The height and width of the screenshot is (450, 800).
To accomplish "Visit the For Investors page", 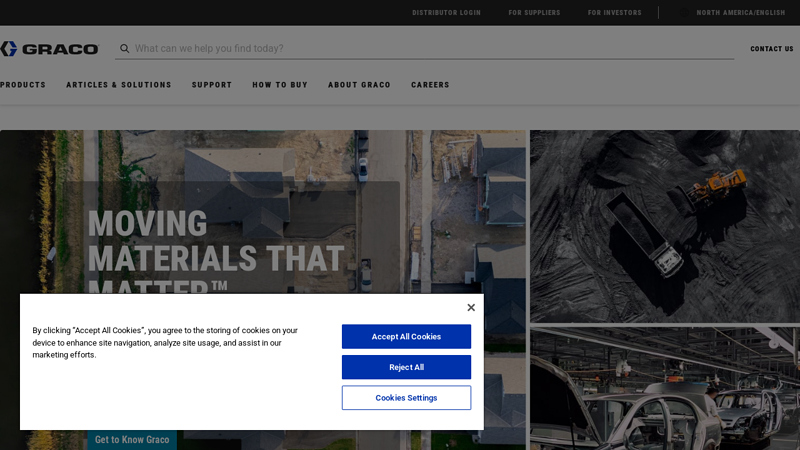I will click(x=614, y=13).
